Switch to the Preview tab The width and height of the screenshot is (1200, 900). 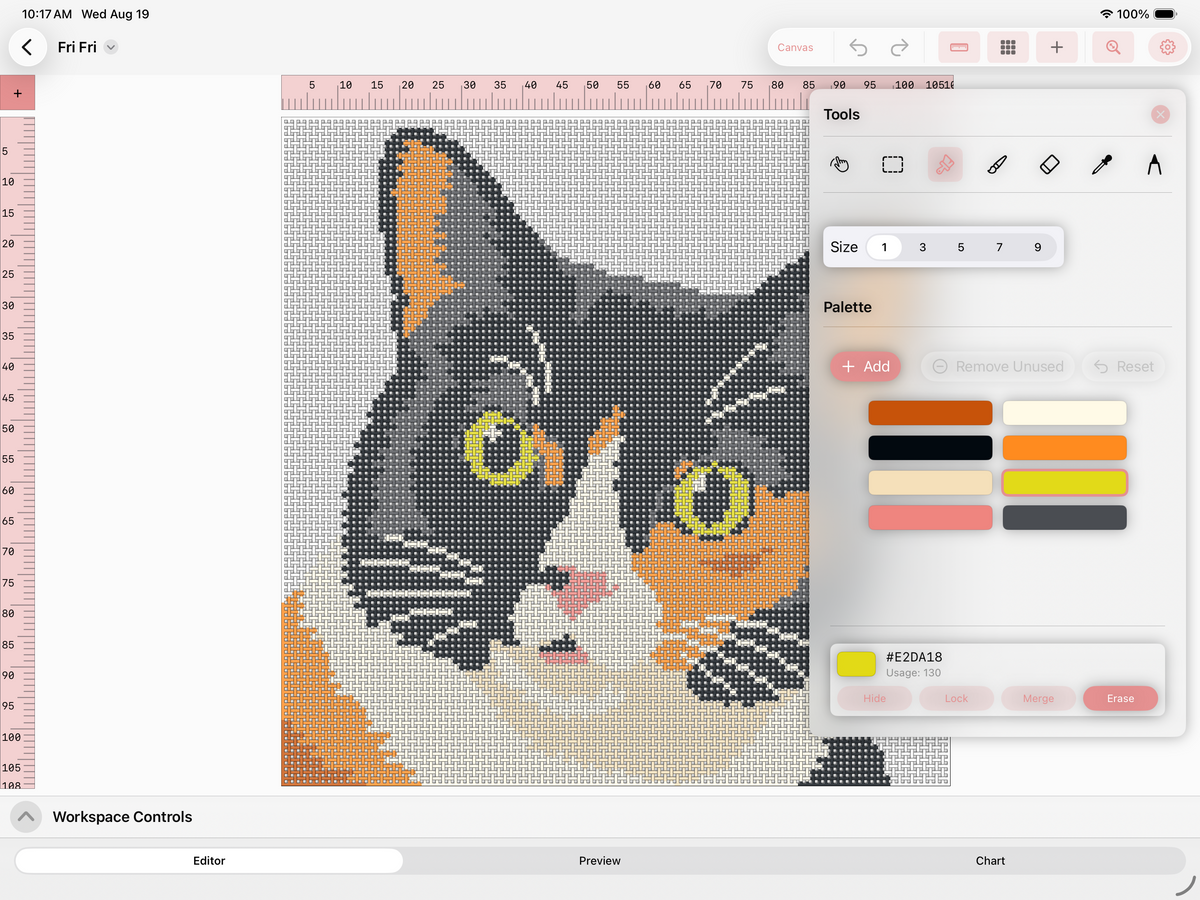point(600,860)
